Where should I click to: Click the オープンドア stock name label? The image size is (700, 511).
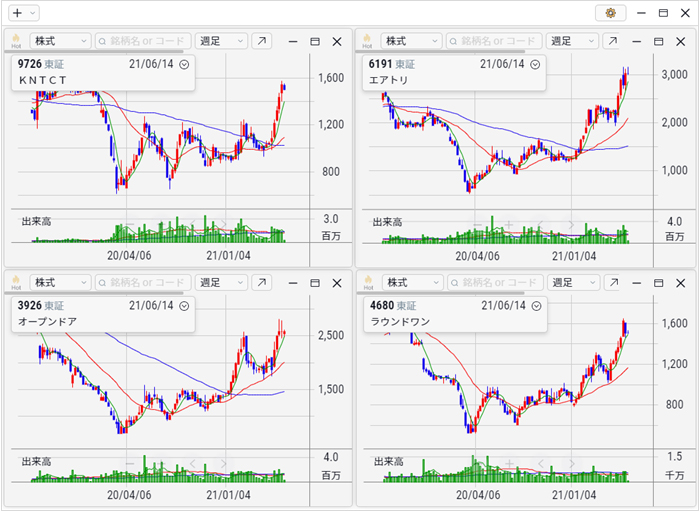(47, 322)
